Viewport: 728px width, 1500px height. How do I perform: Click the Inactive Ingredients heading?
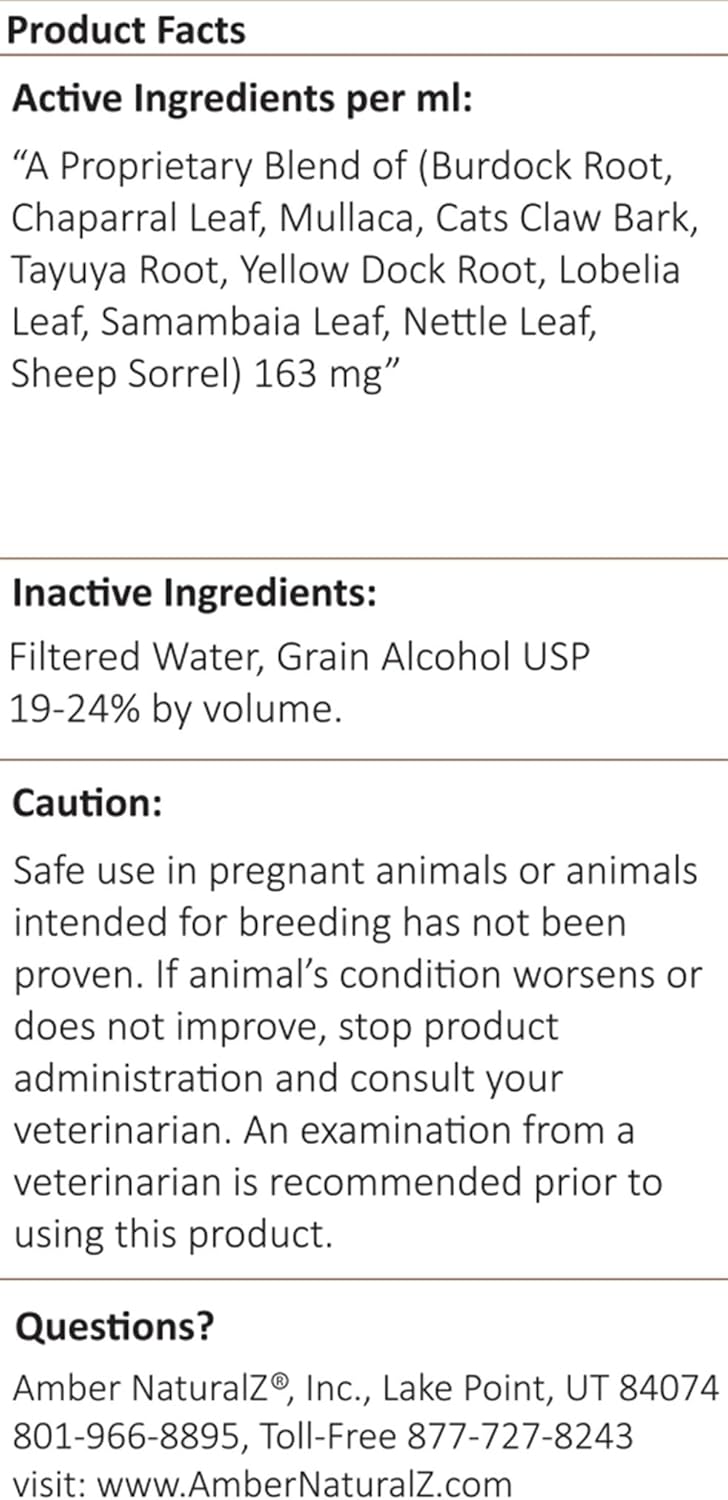click(194, 593)
